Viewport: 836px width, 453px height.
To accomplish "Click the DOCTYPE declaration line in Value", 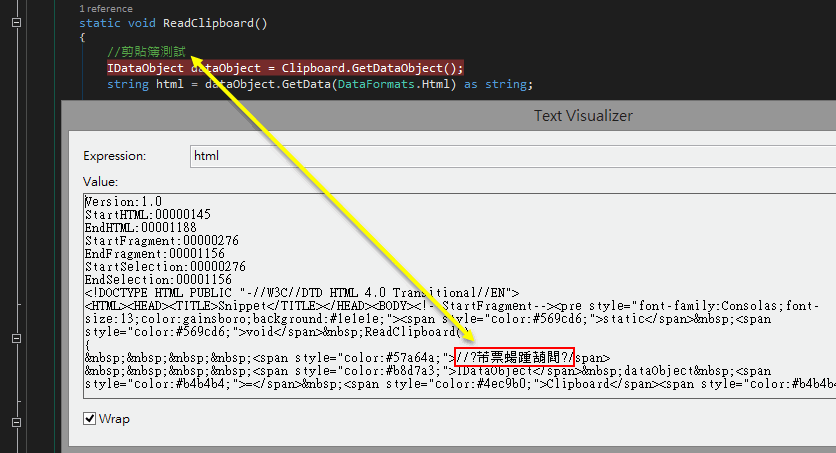I will coord(300,292).
